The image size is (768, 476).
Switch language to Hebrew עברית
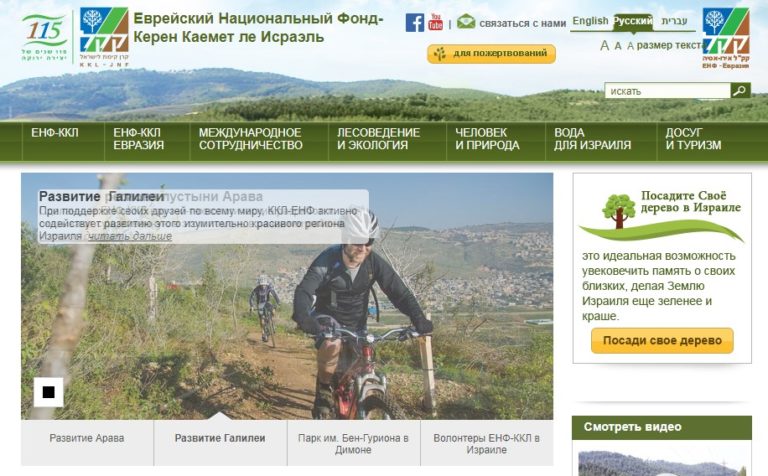(x=674, y=21)
